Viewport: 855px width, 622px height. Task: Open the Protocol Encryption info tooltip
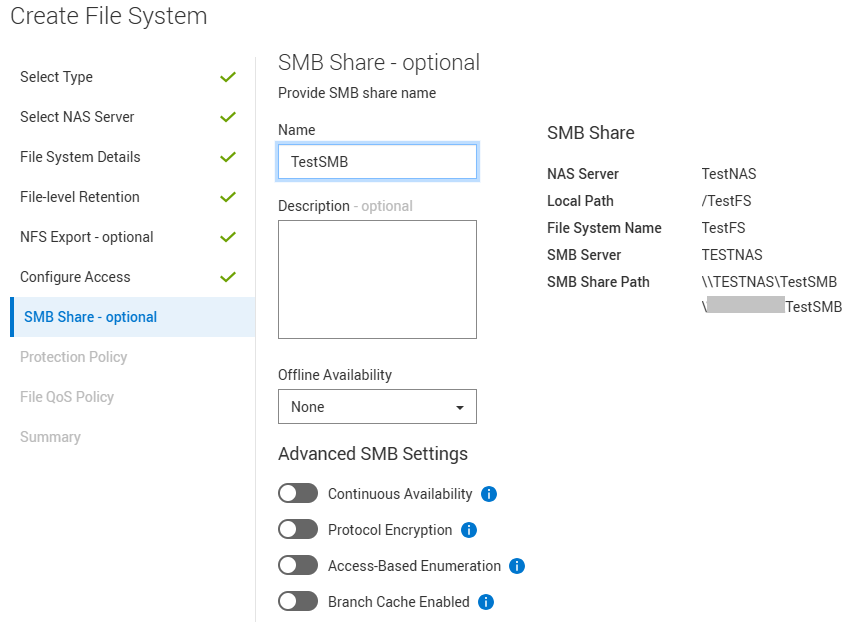468,530
